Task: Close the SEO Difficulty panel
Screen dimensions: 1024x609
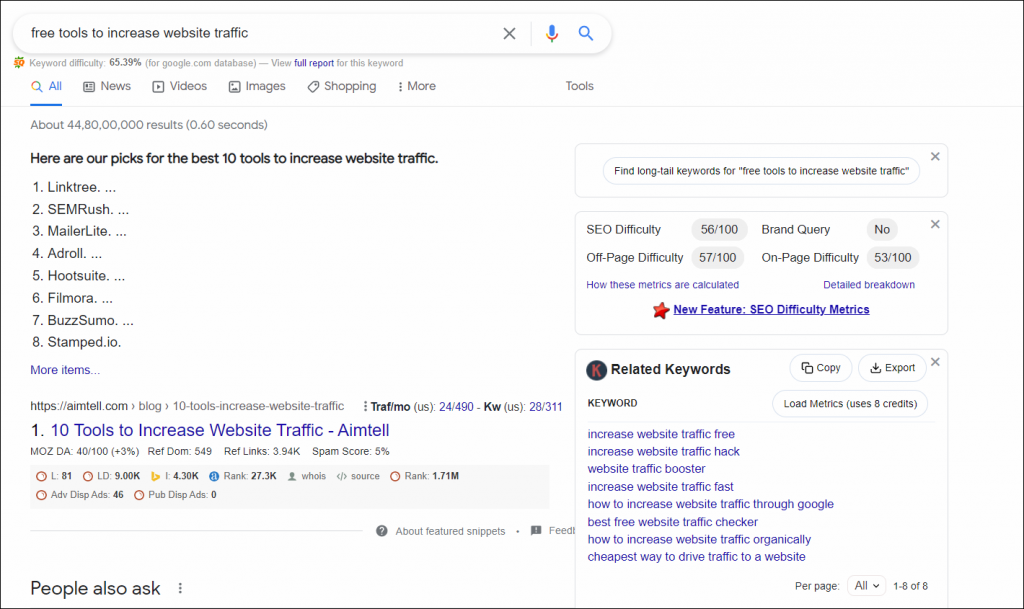Action: [x=935, y=224]
